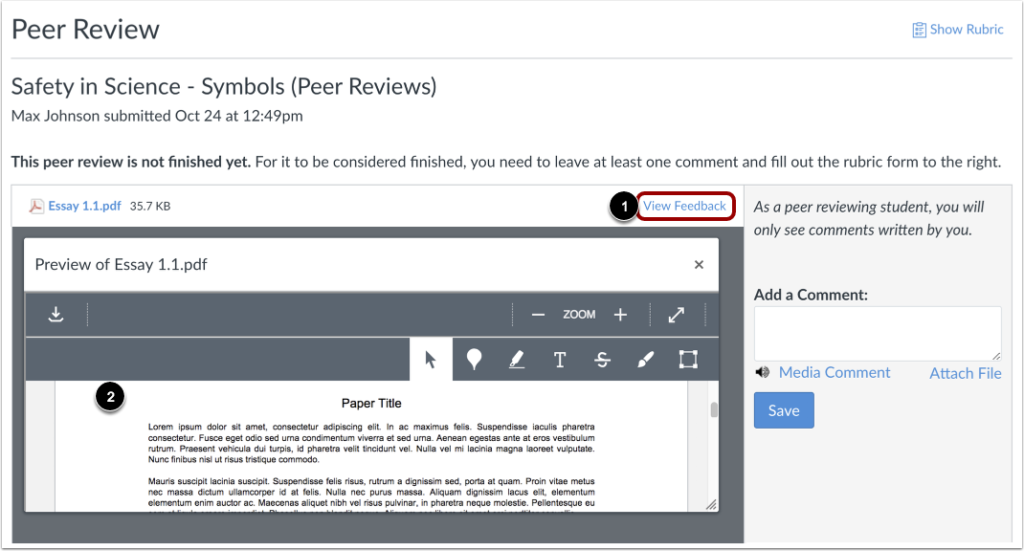Screen dimensions: 1024x551
Task: Select the point annotation pin tool
Action: click(474, 360)
